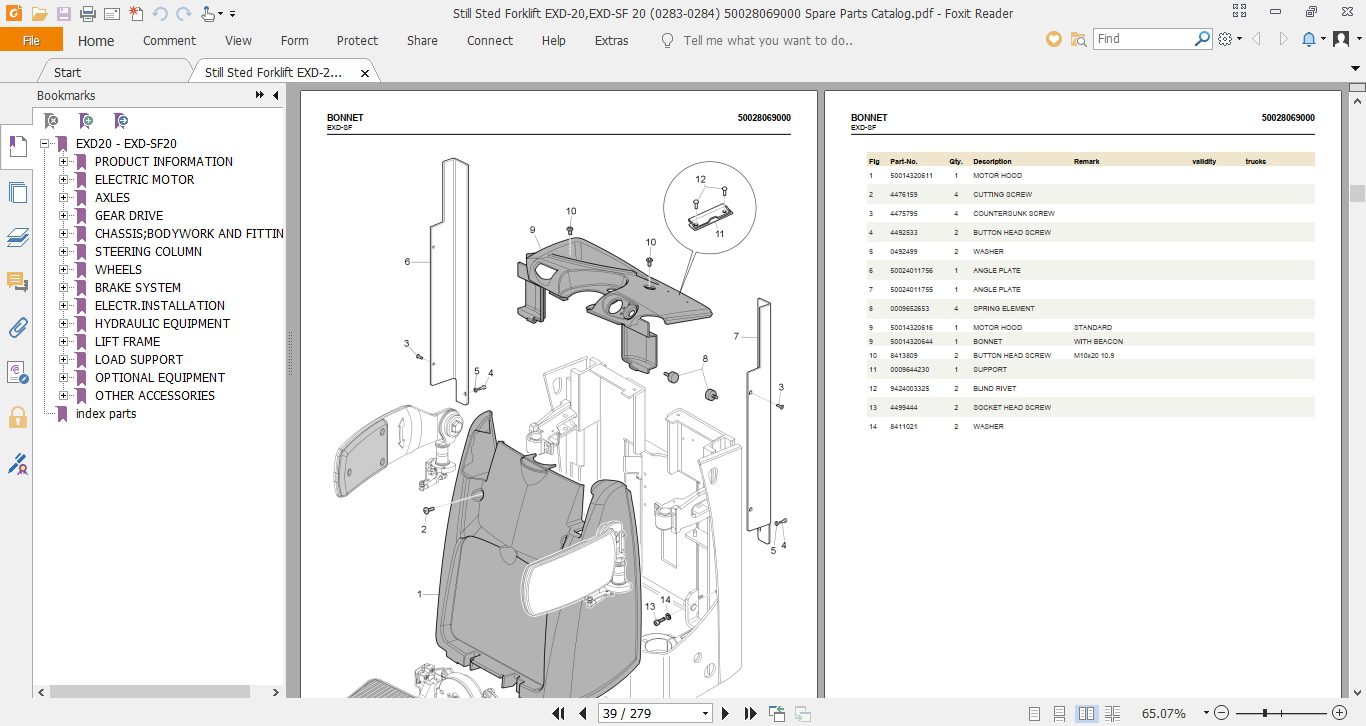Image resolution: width=1366 pixels, height=726 pixels.
Task: Select single page view mode
Action: [1035, 713]
